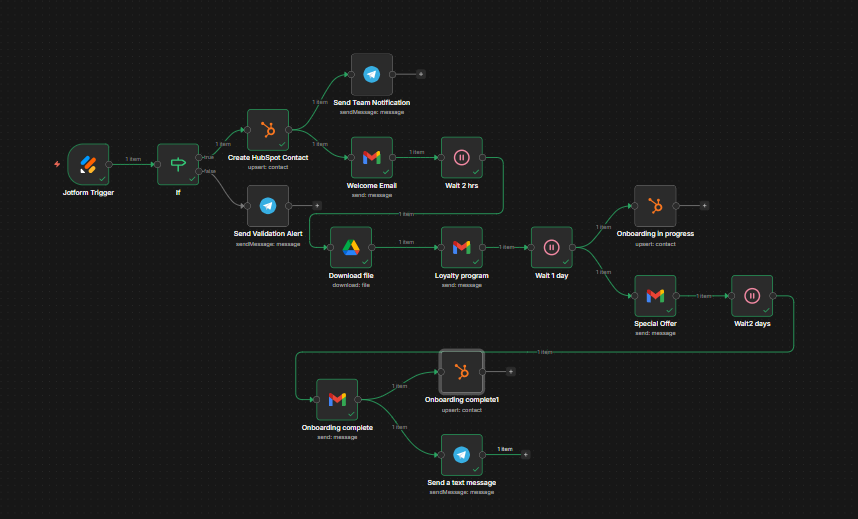Screen dimensions: 858x519
Task: Open the Wait 1 day node
Action: coord(552,247)
